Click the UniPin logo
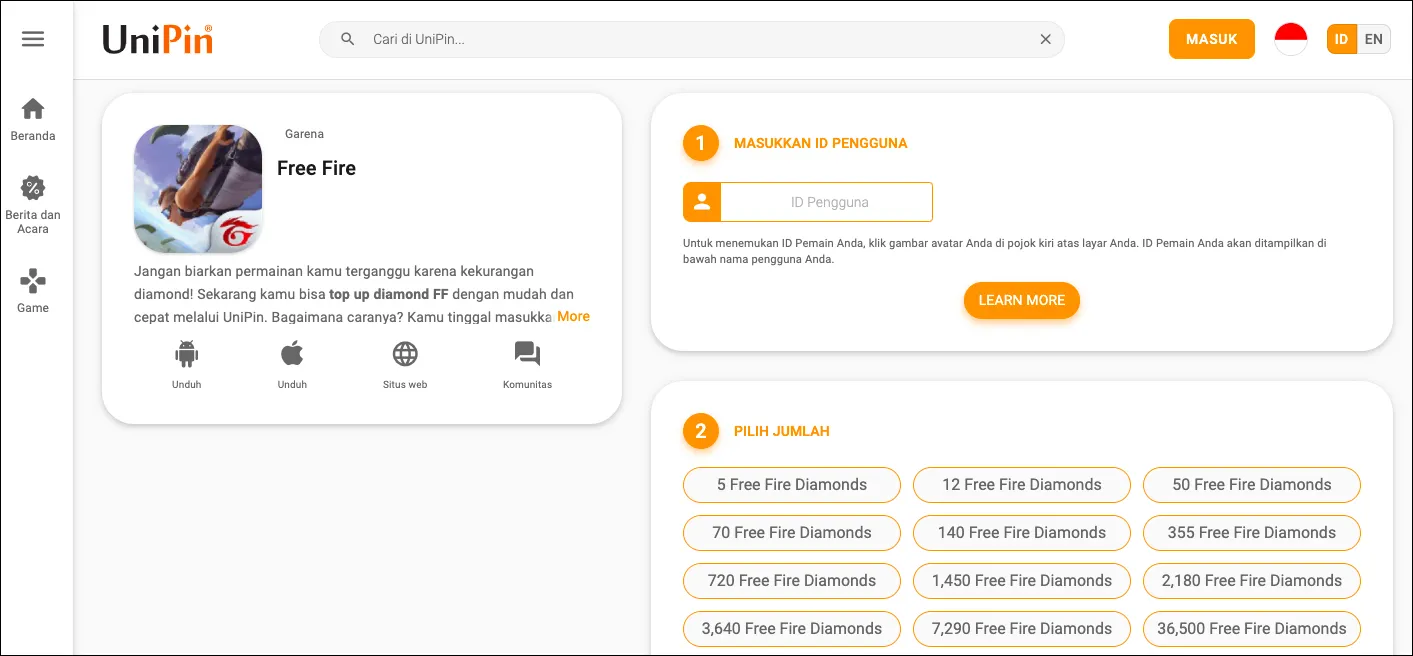Image resolution: width=1413 pixels, height=656 pixels. point(156,39)
